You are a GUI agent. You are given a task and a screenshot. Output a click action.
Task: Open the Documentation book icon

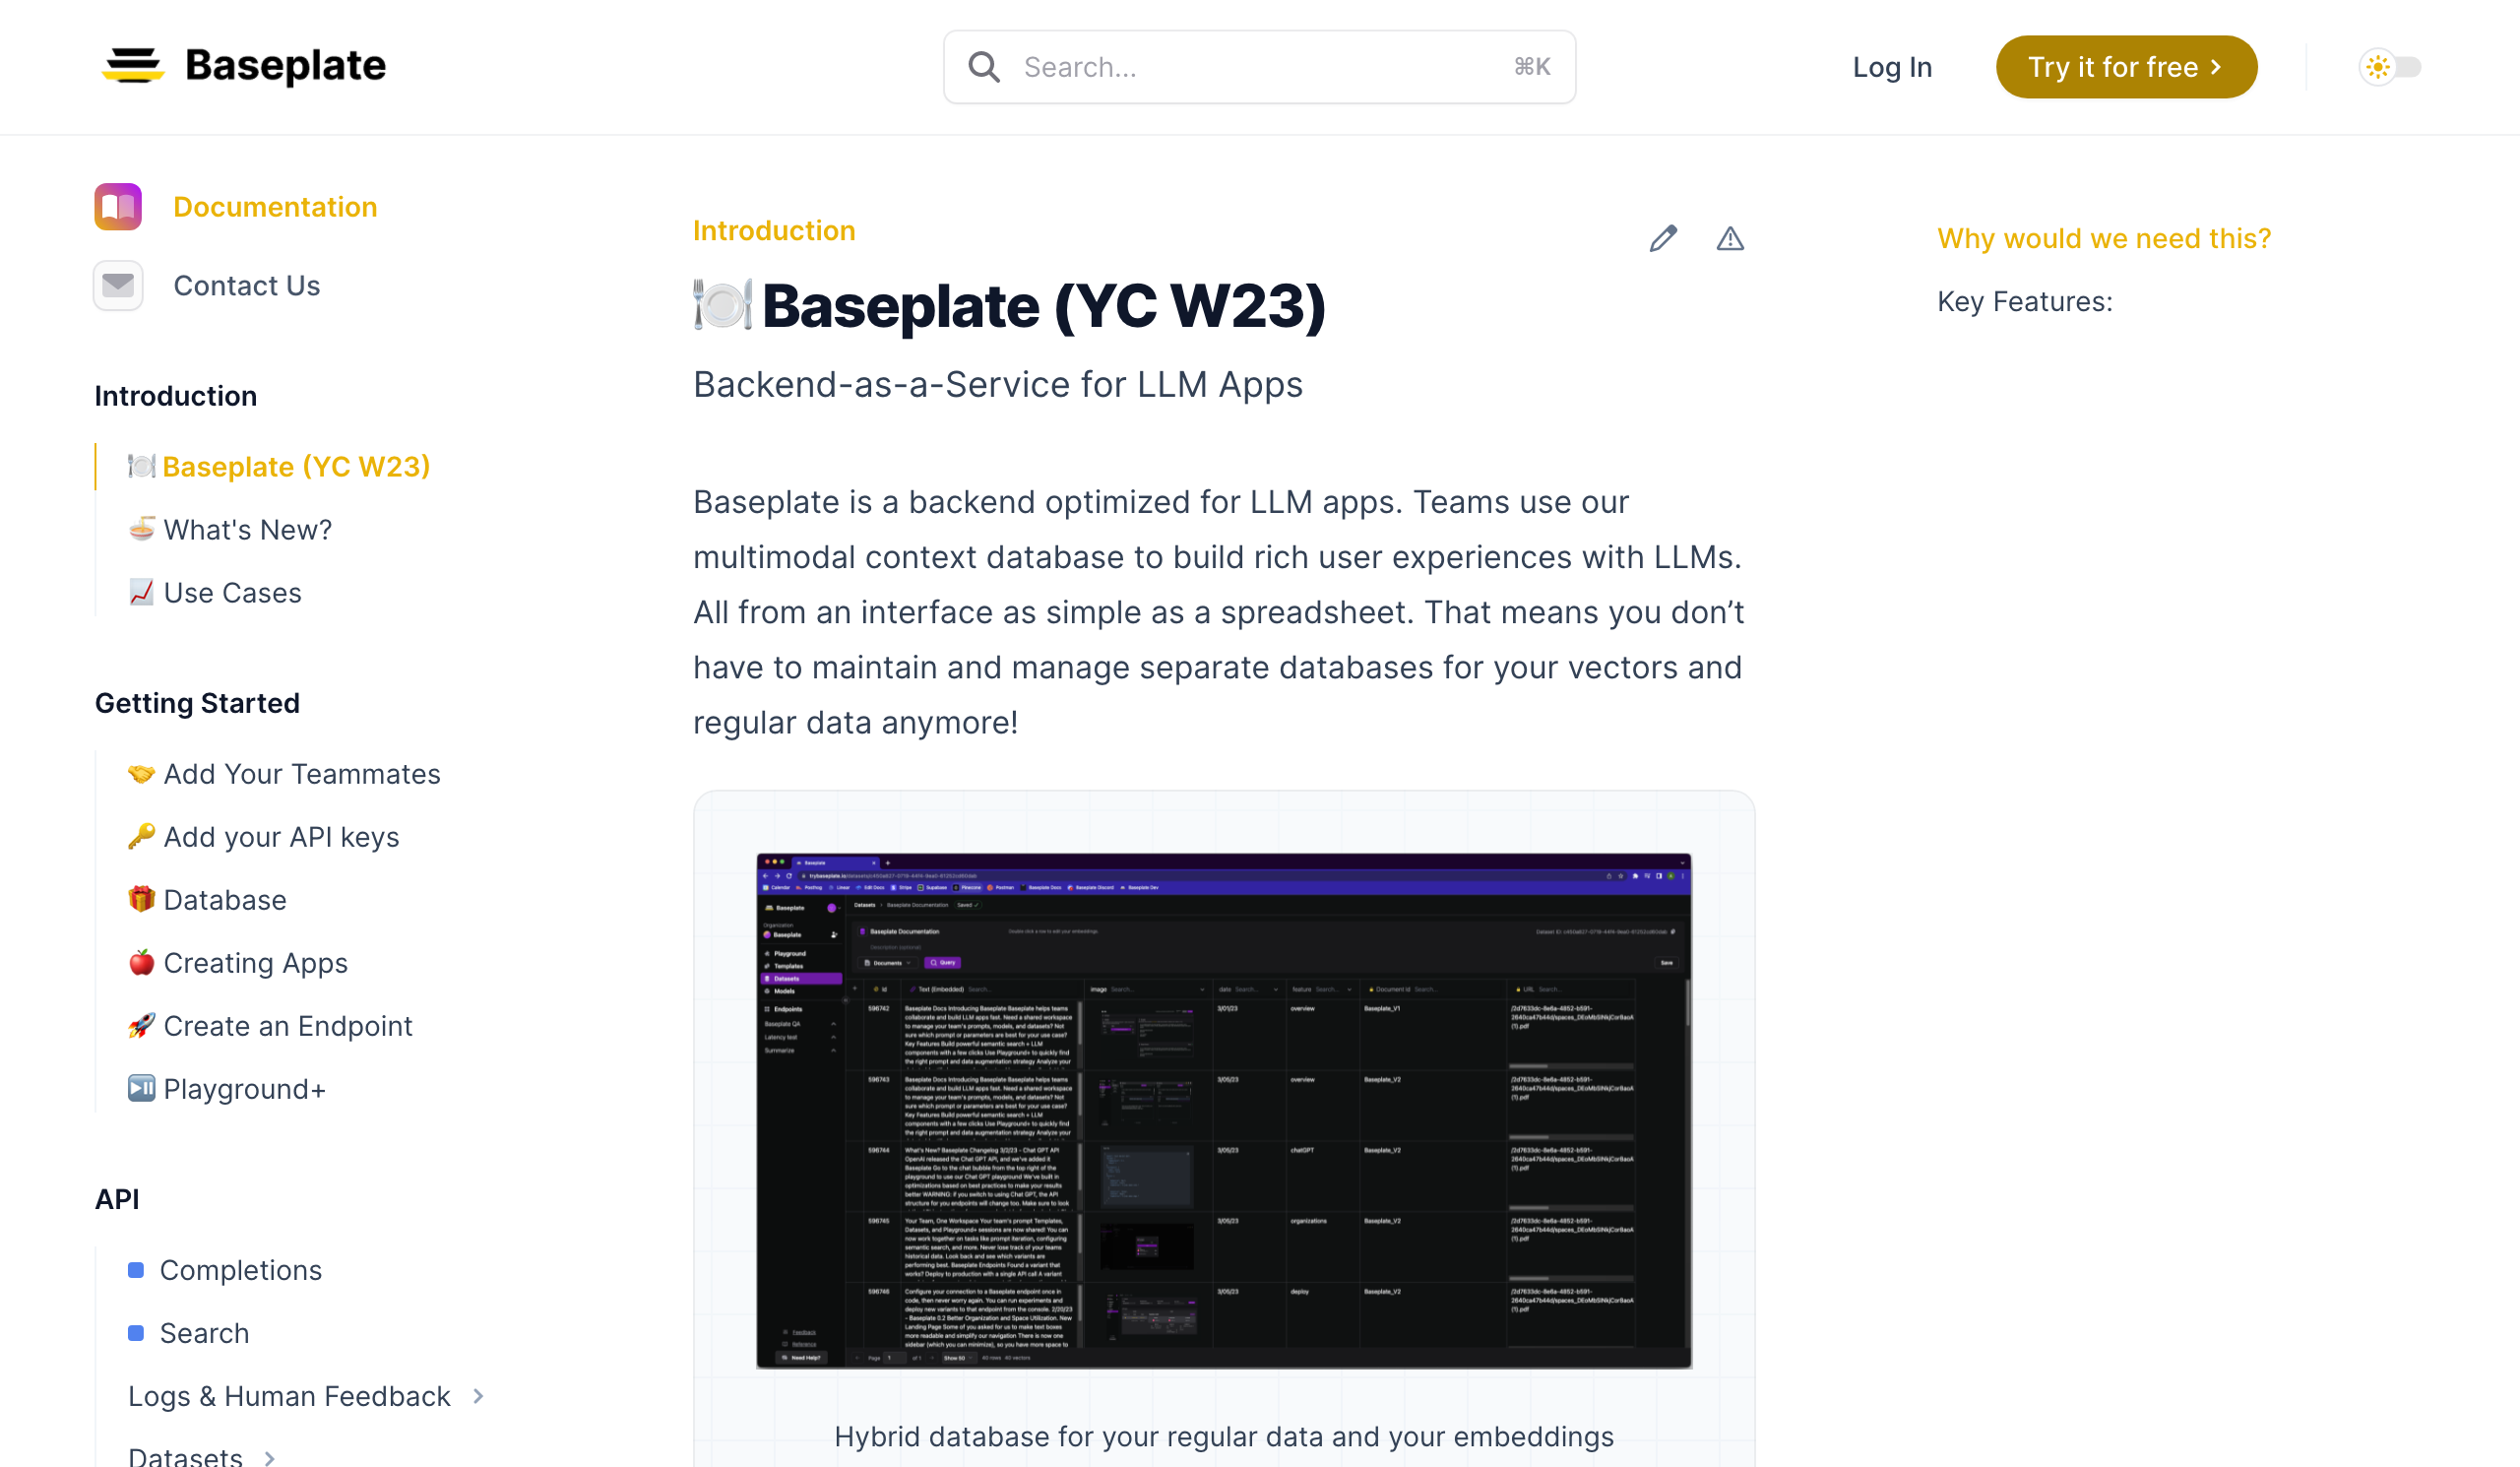pos(118,207)
